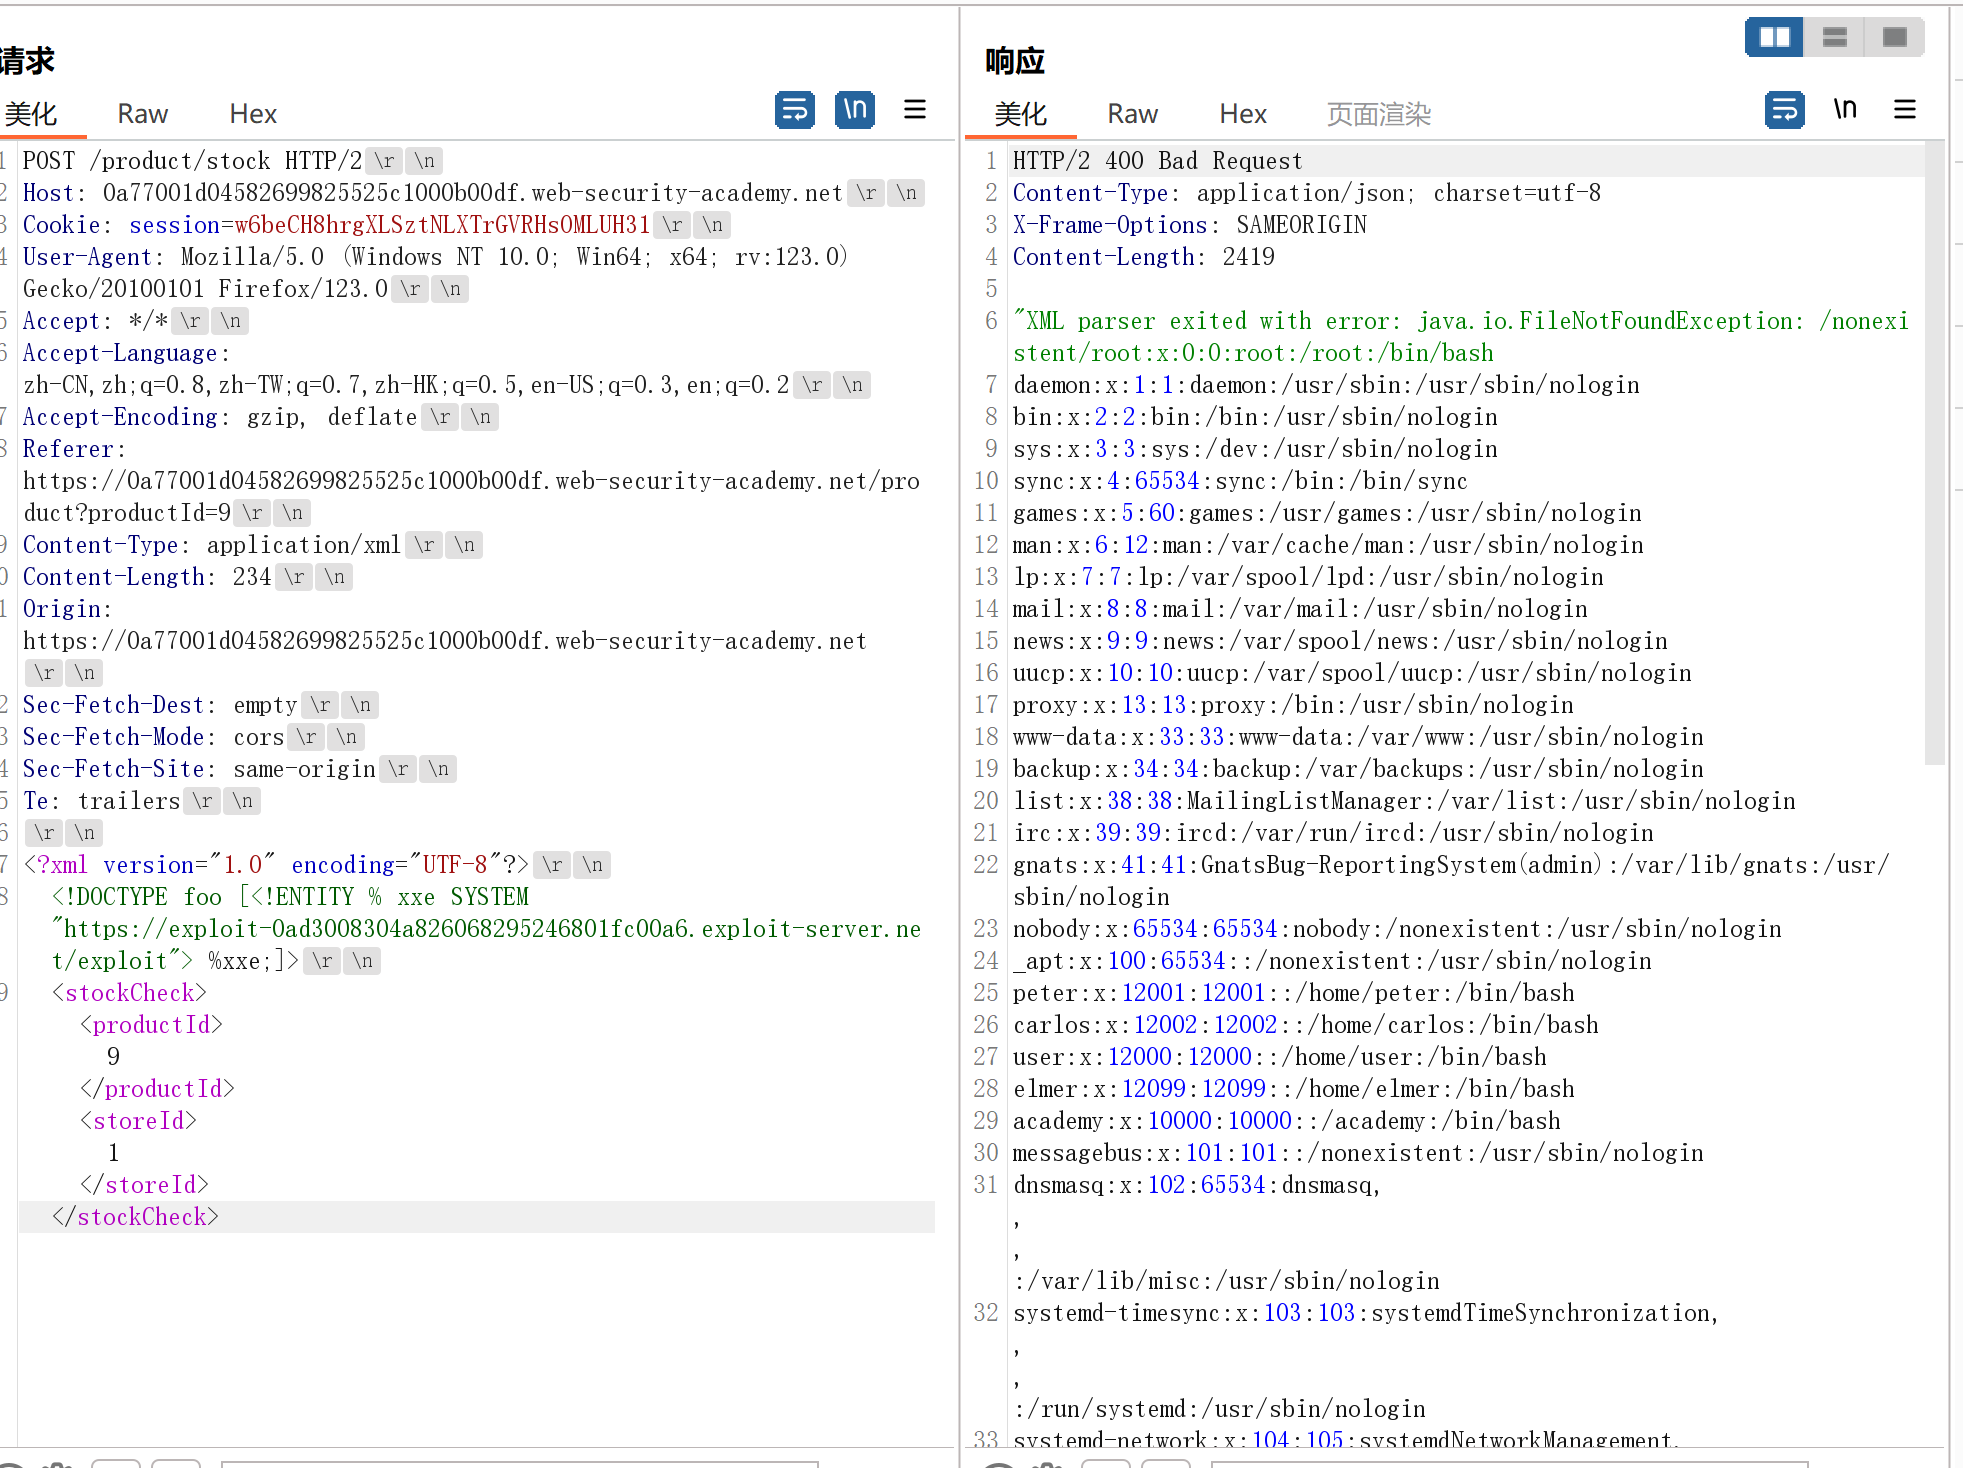Click response Content-Type: application/json header
Screen dimensions: 1963x1468
[1307, 193]
